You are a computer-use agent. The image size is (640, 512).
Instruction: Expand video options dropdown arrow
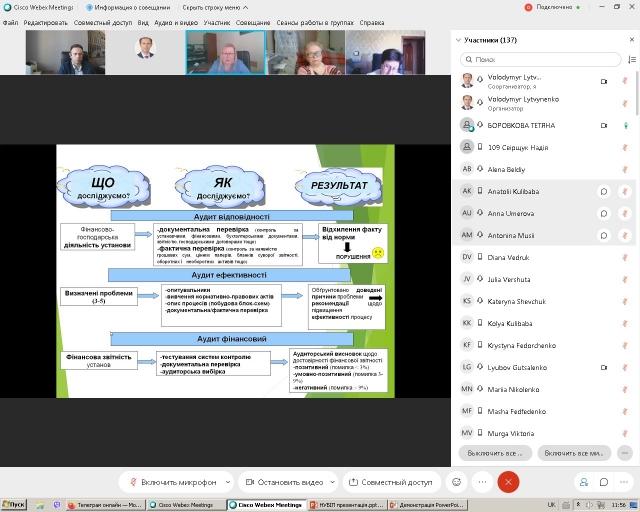[x=332, y=482]
